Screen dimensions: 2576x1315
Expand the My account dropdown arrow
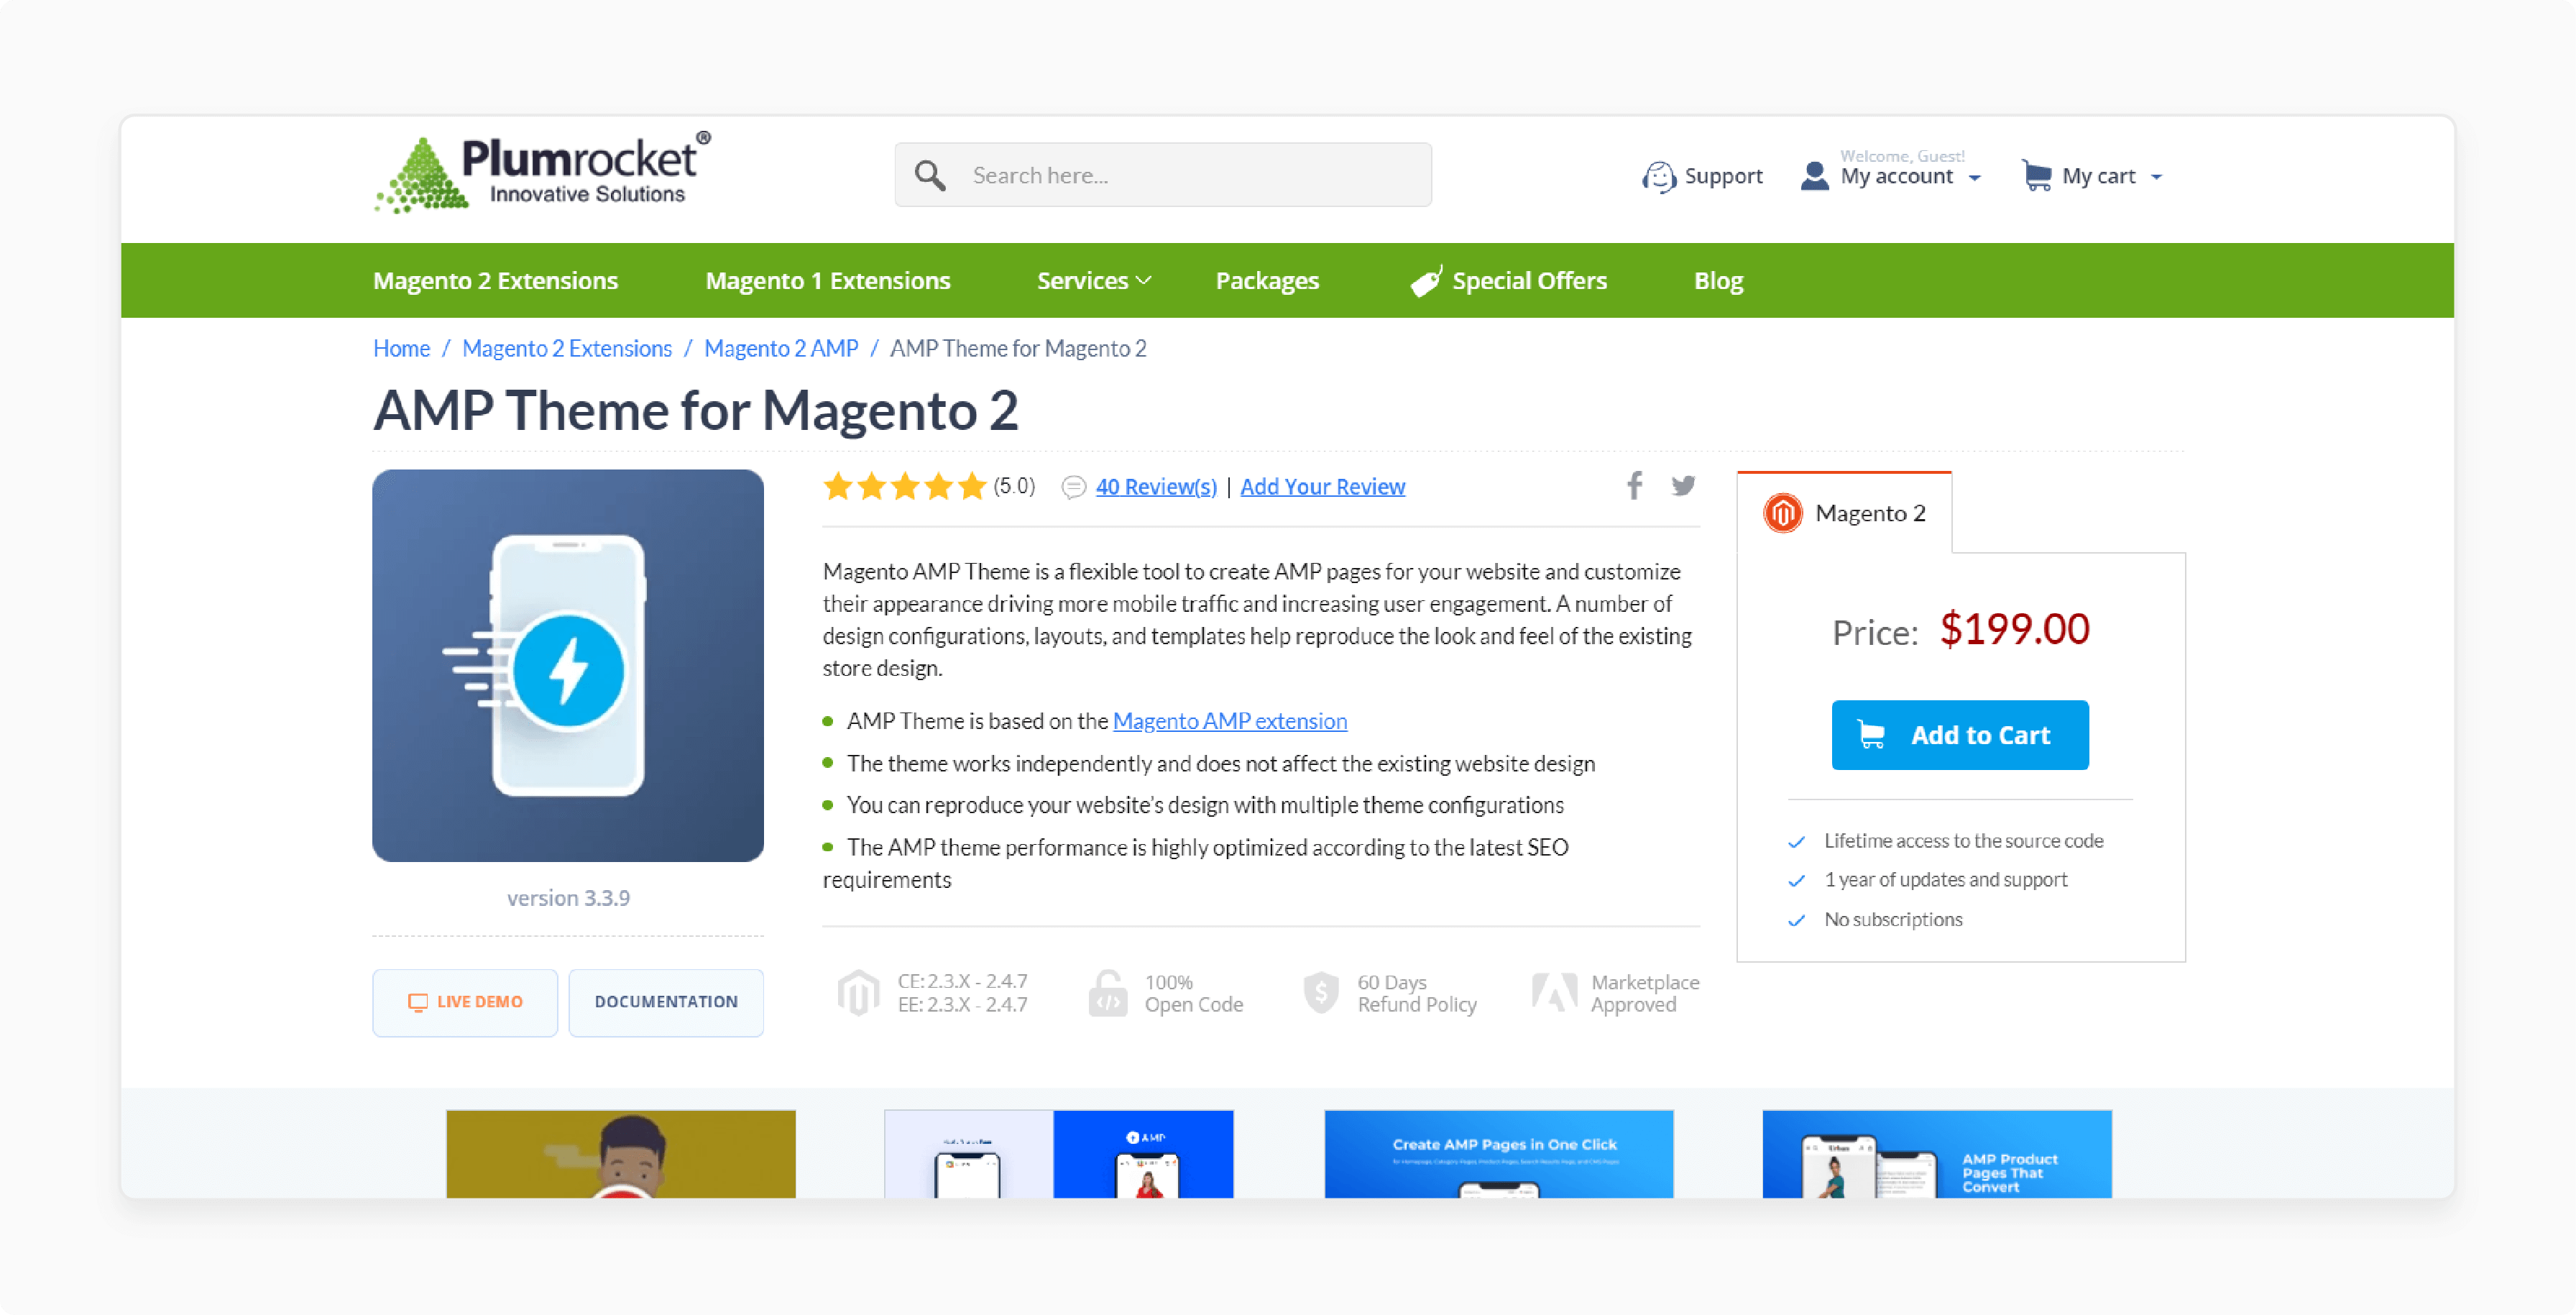point(1975,178)
